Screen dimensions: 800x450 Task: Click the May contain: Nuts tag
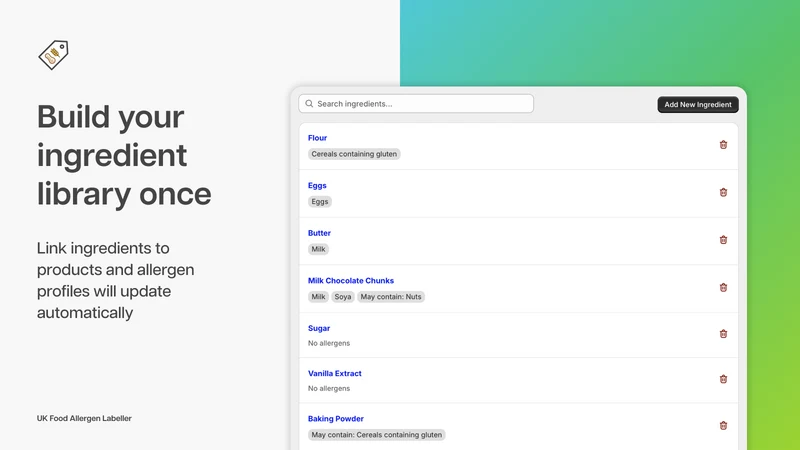[x=391, y=296]
